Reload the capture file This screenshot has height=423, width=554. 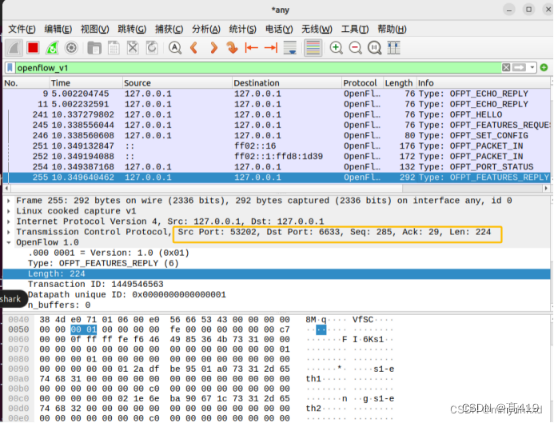tap(152, 48)
